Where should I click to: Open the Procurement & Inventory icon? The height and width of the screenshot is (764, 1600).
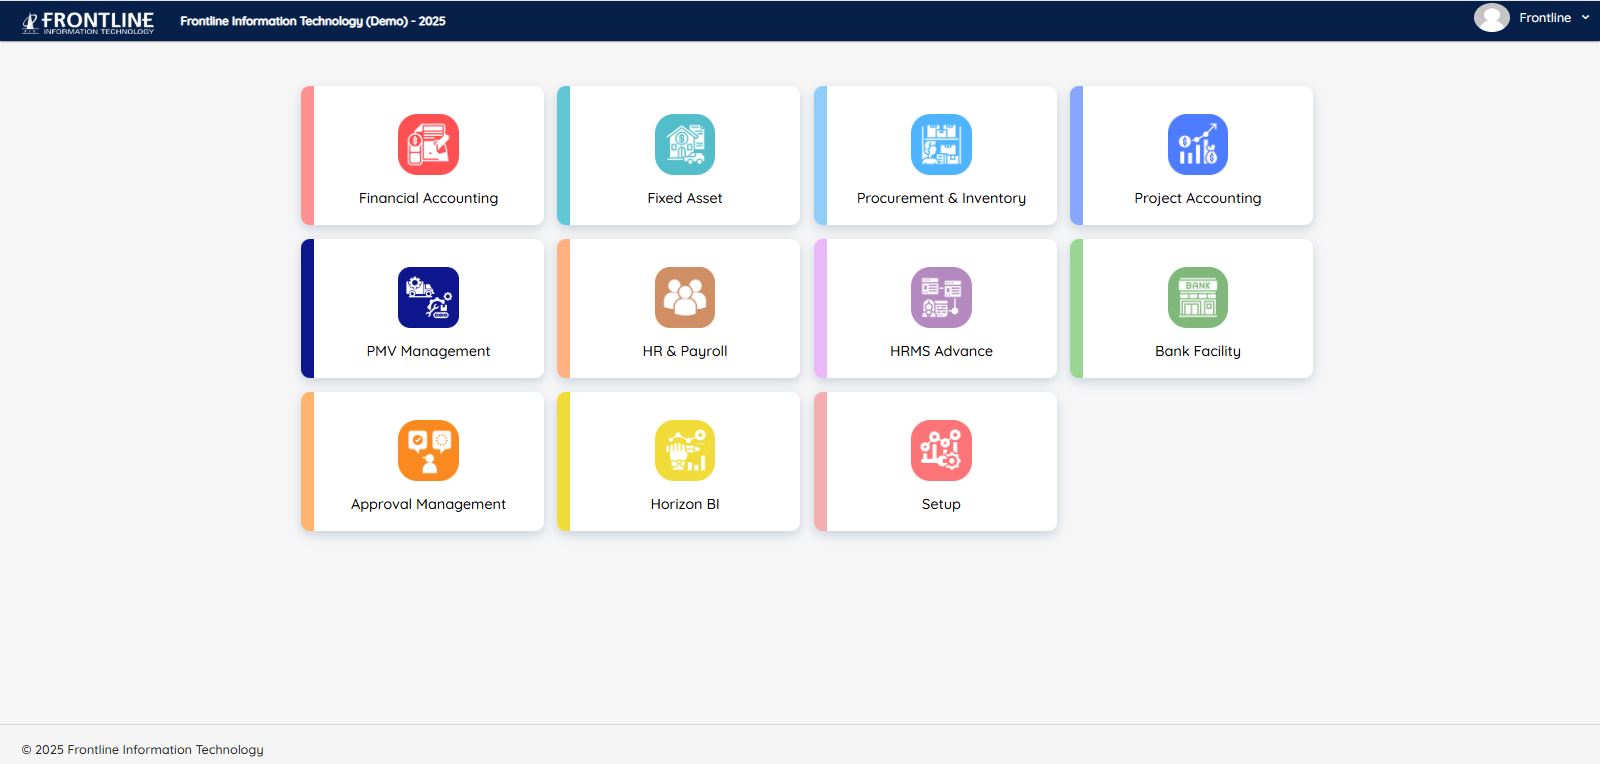[941, 144]
